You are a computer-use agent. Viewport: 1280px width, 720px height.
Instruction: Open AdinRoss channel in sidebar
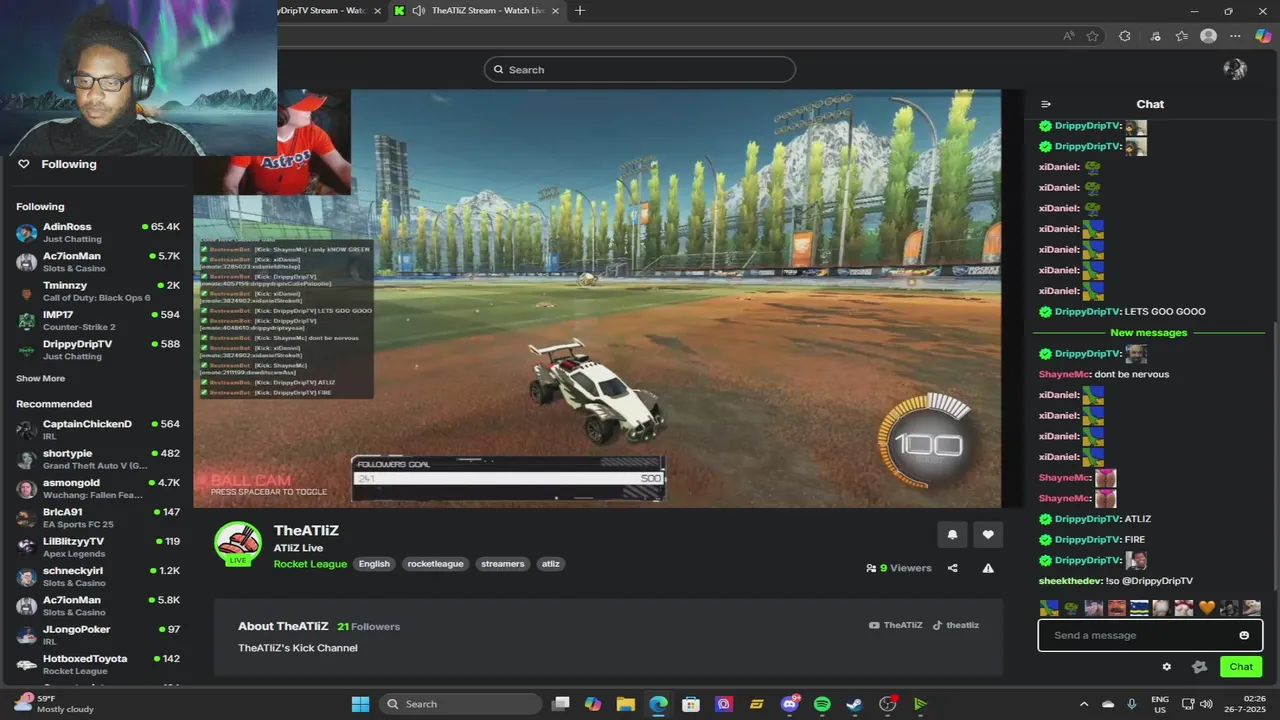(x=98, y=232)
